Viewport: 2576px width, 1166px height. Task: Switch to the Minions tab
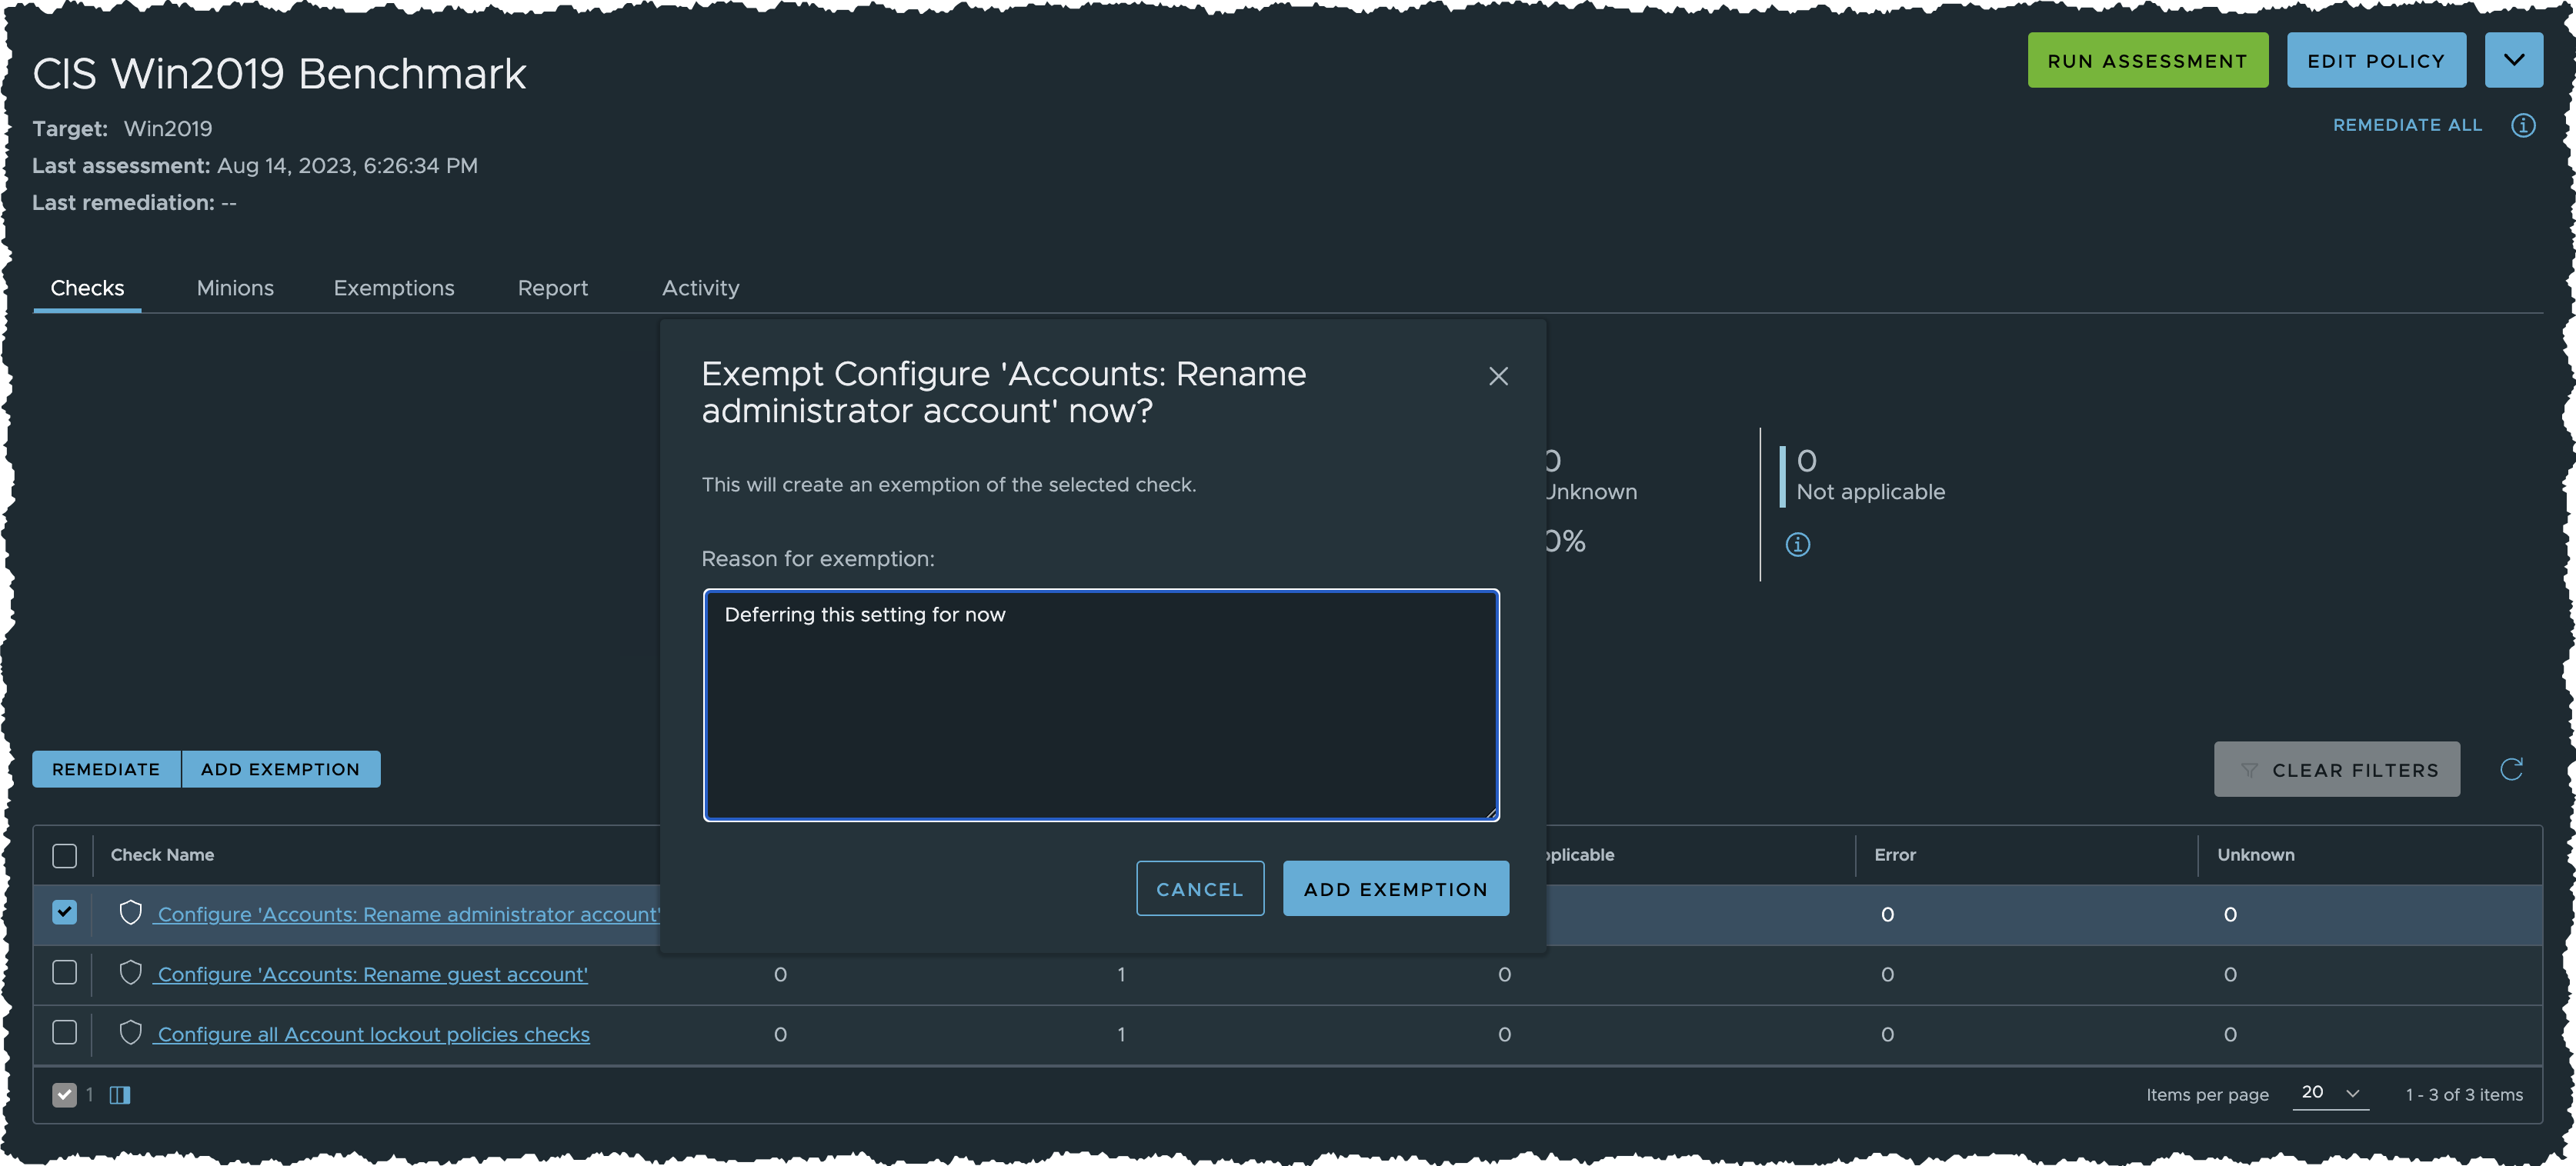coord(235,288)
